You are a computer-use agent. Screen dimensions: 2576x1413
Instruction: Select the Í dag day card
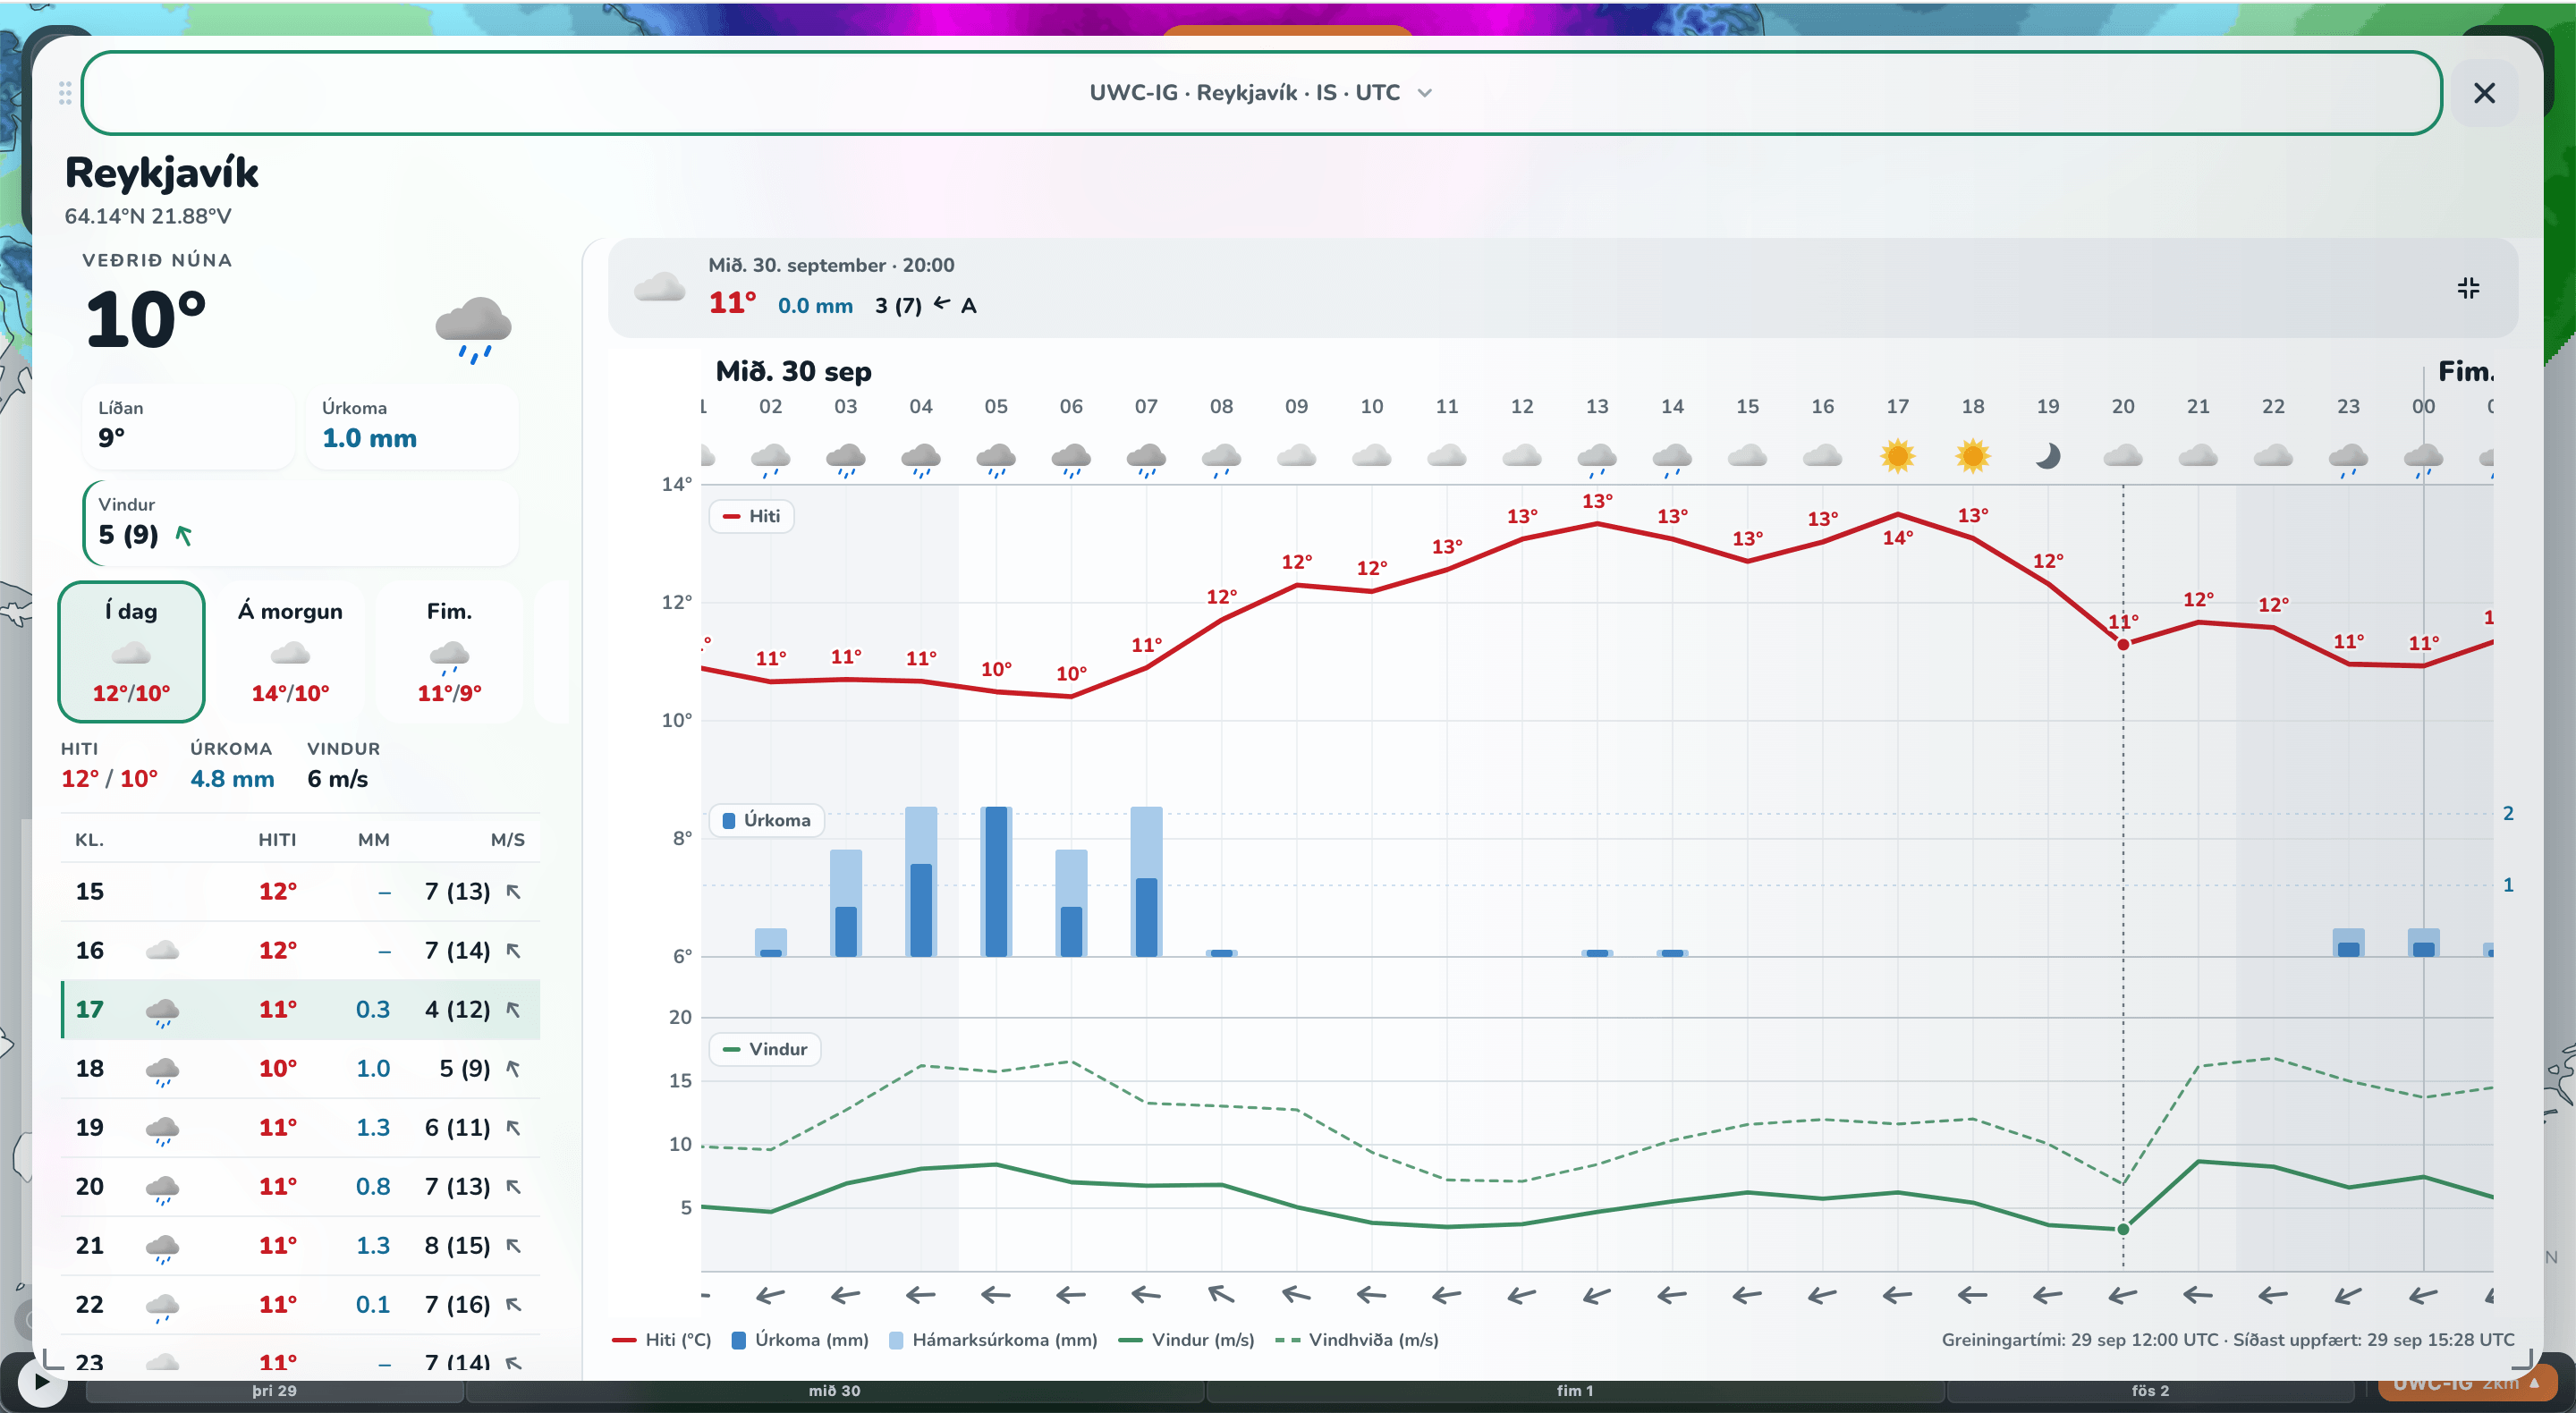(132, 651)
